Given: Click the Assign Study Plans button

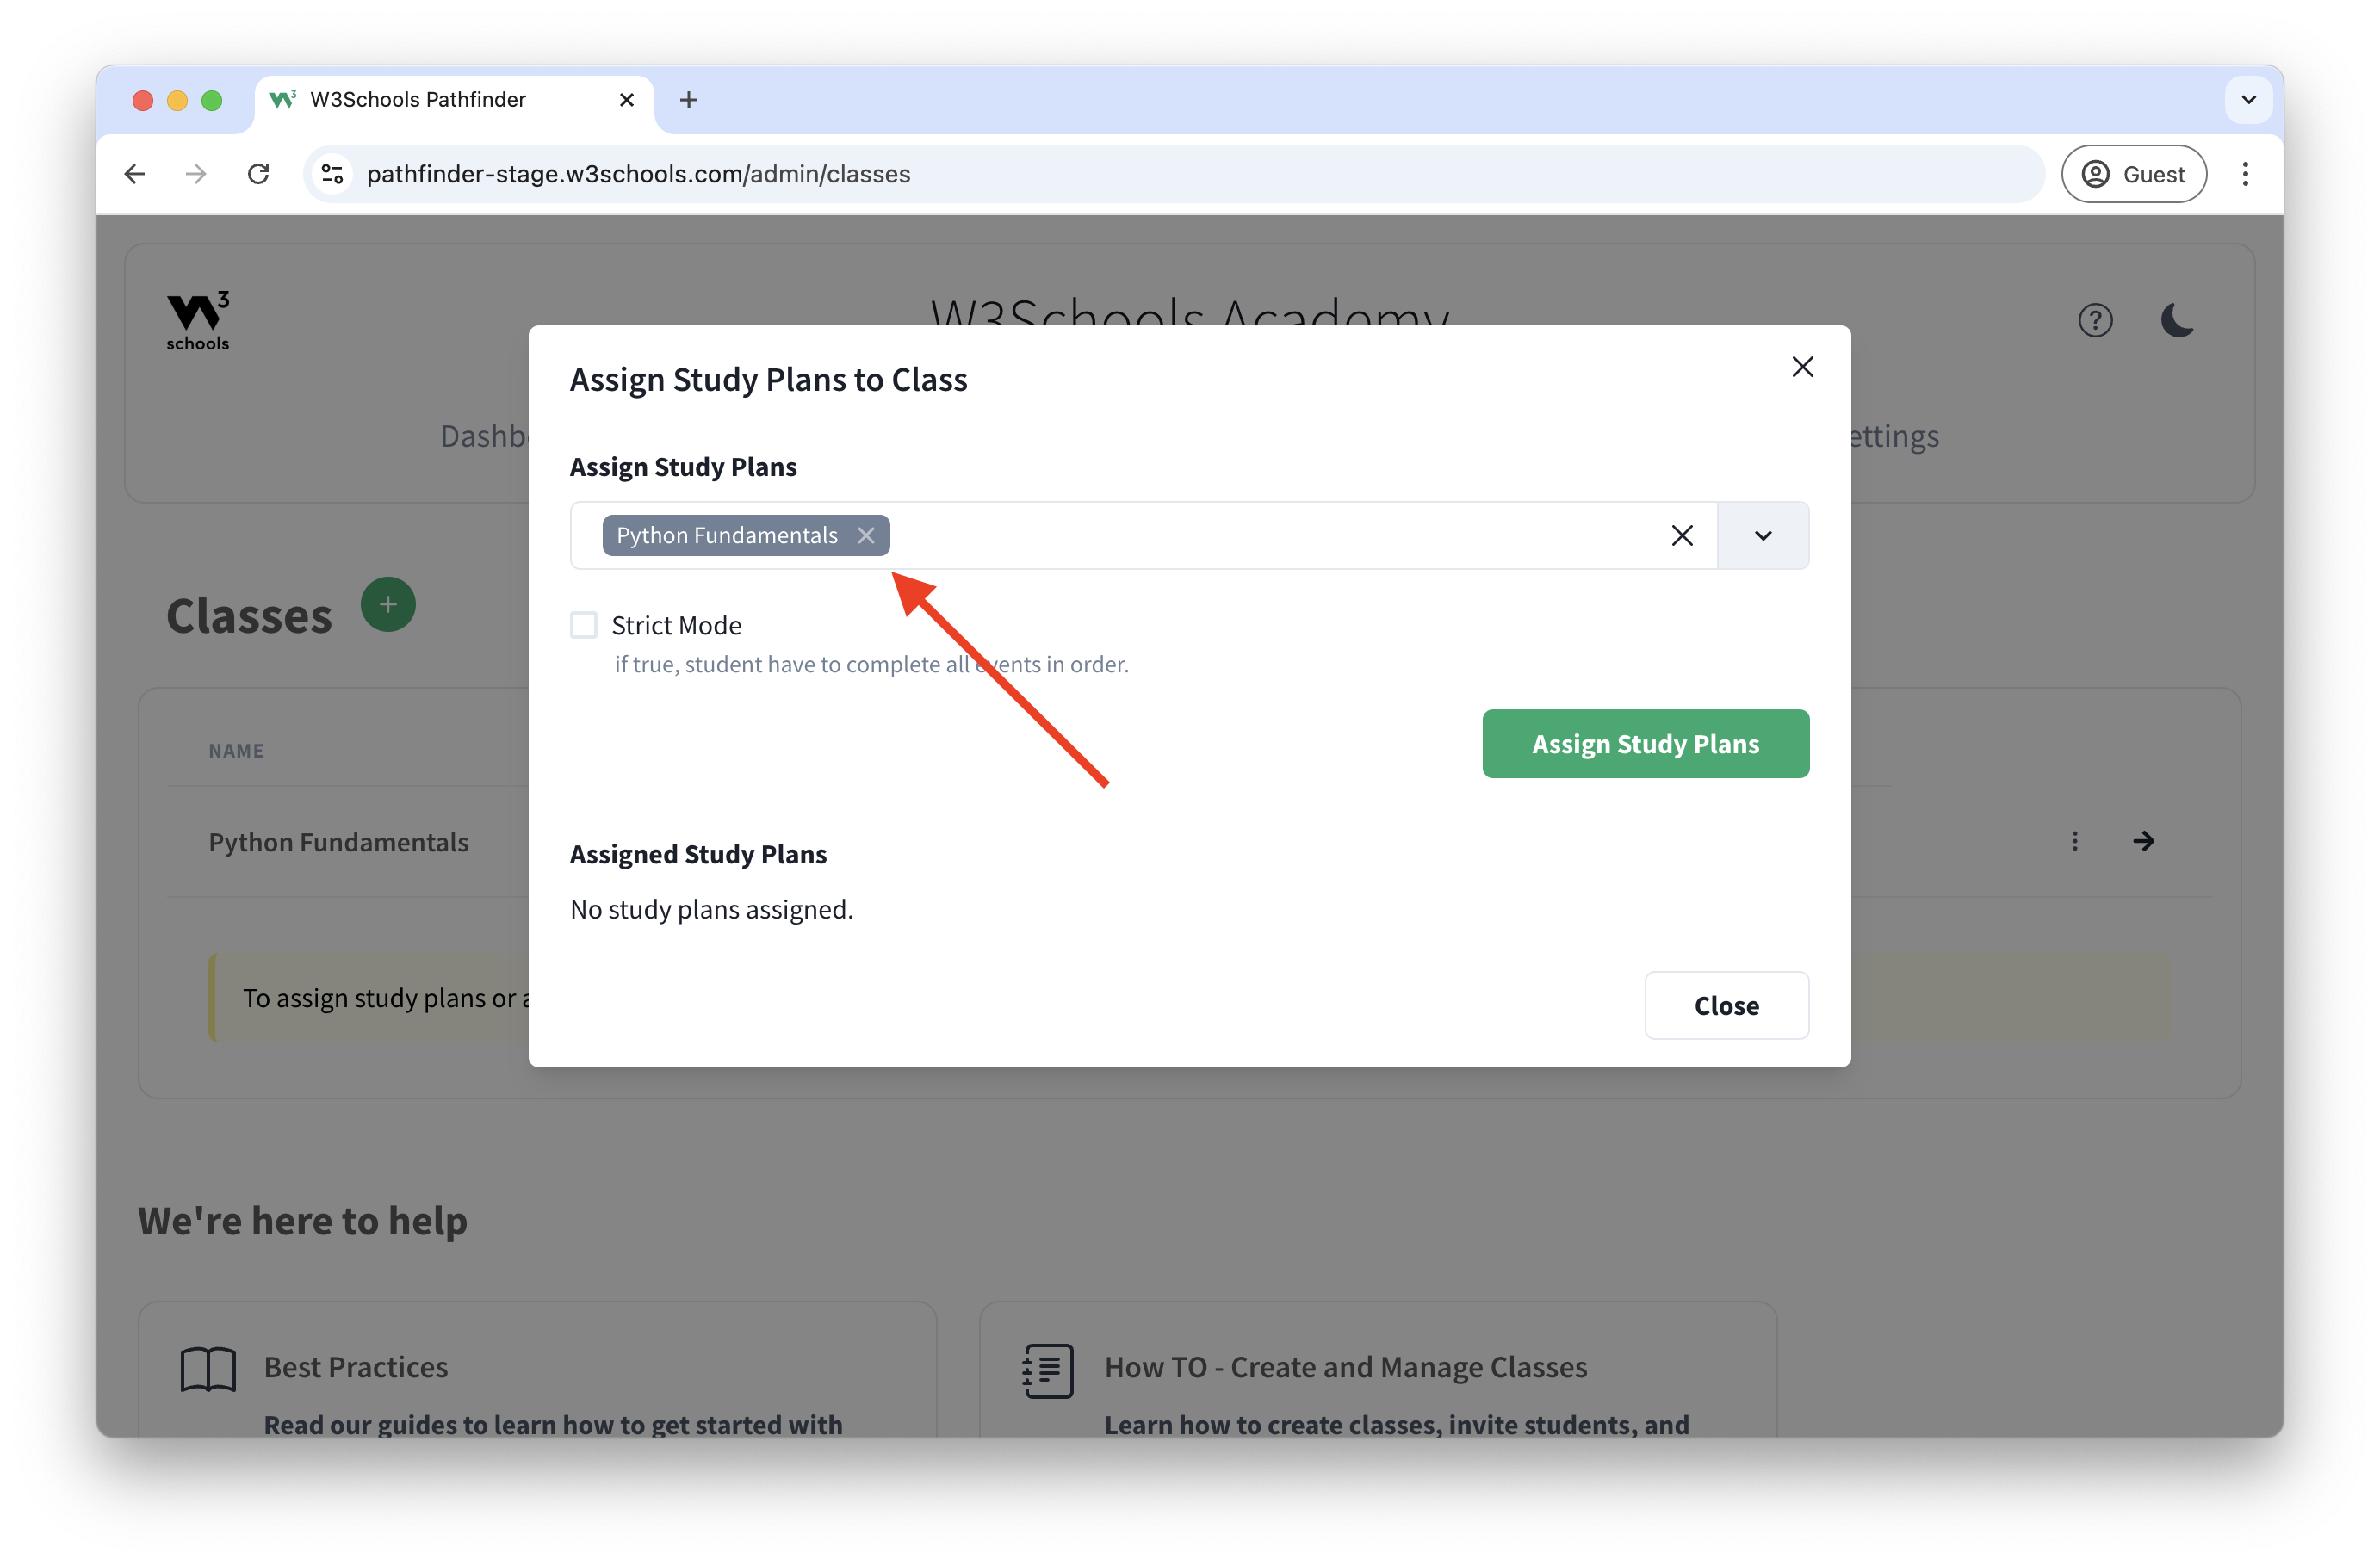Looking at the screenshot, I should (x=1645, y=744).
